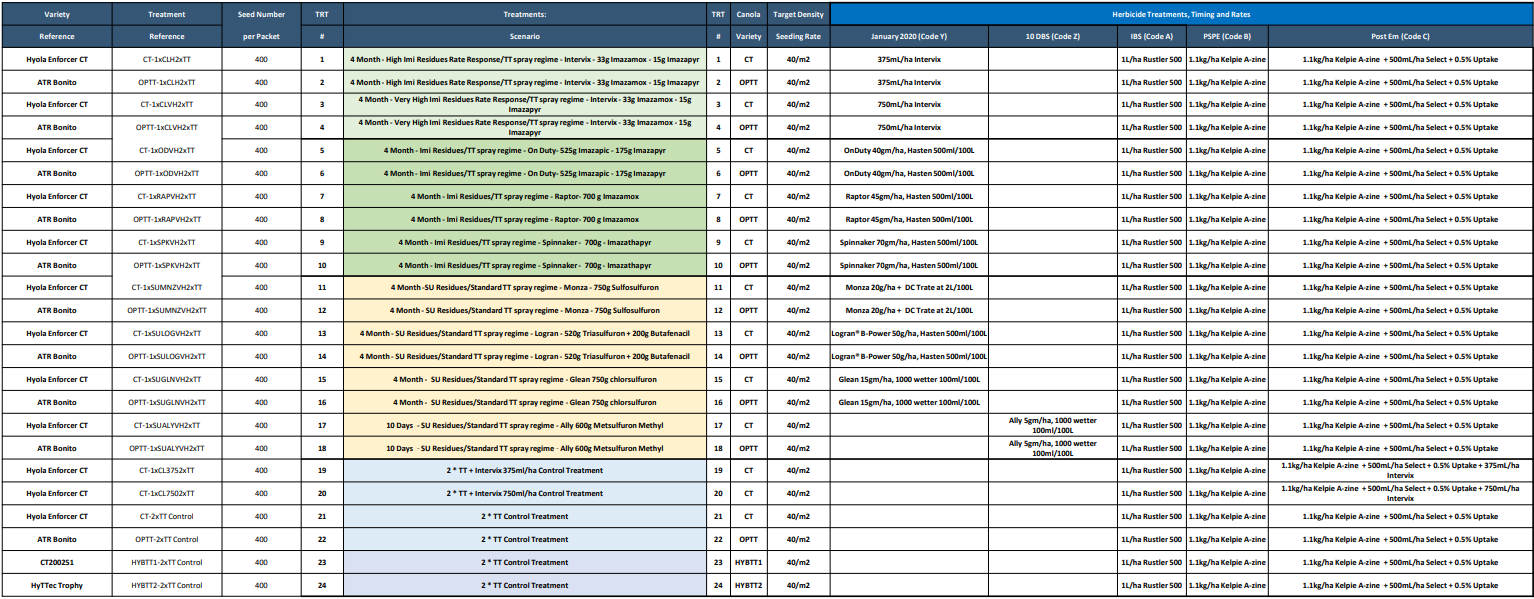Viewport: 1534px width, 599px height.
Task: Click the 'Target Density' header cell
Action: tap(798, 15)
